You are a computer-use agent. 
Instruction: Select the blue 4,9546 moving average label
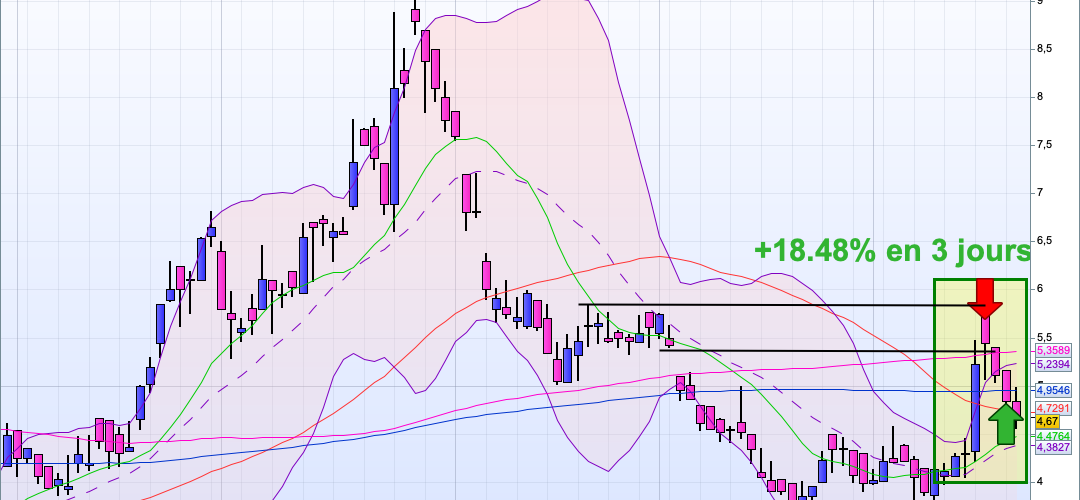coord(1054,390)
